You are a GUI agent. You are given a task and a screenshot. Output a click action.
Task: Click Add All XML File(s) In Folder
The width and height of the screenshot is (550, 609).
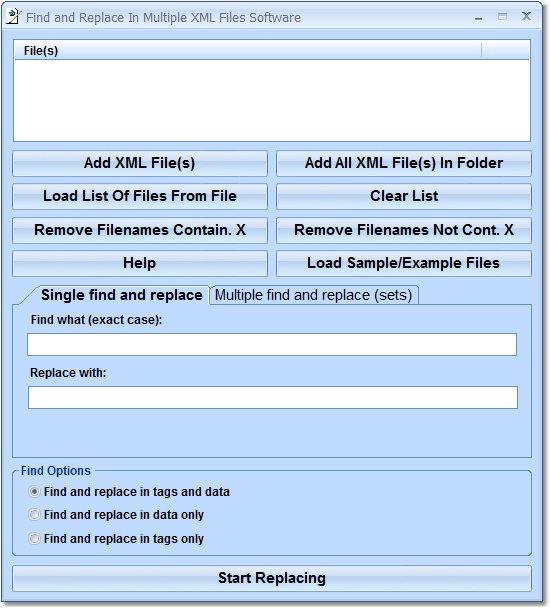point(404,163)
